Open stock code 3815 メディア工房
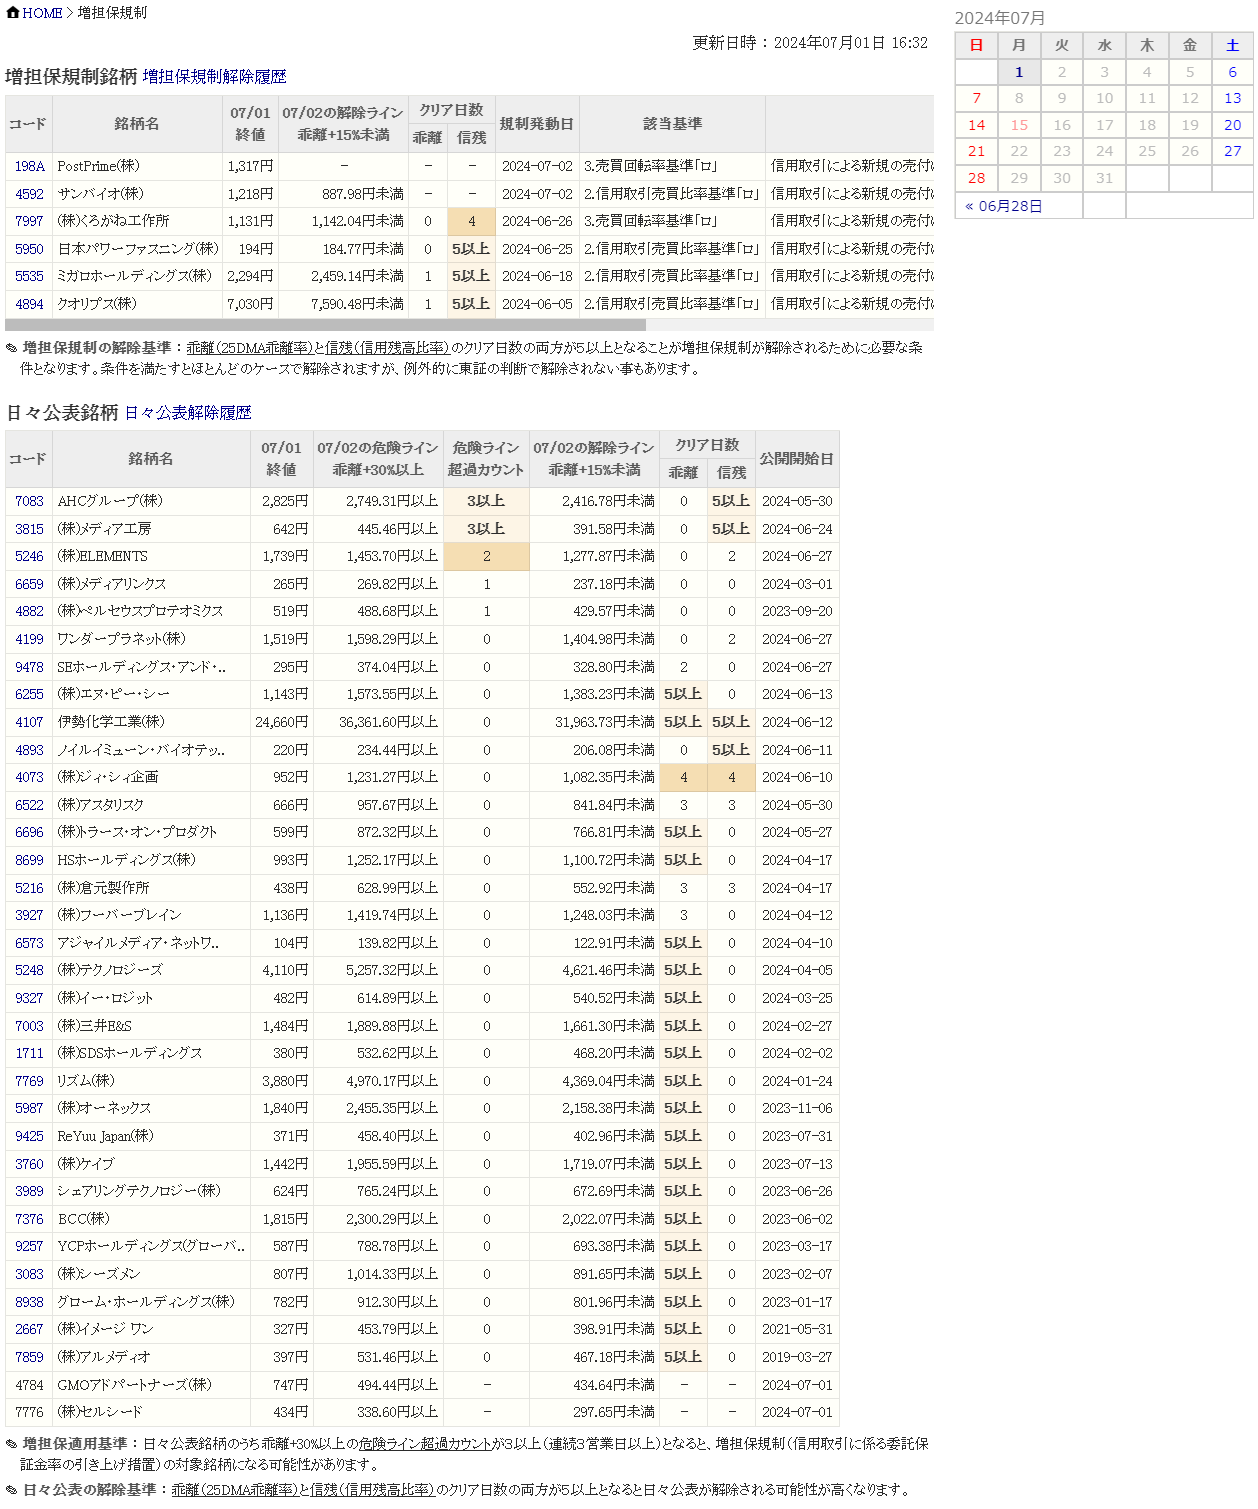1258x1509 pixels. click(29, 529)
